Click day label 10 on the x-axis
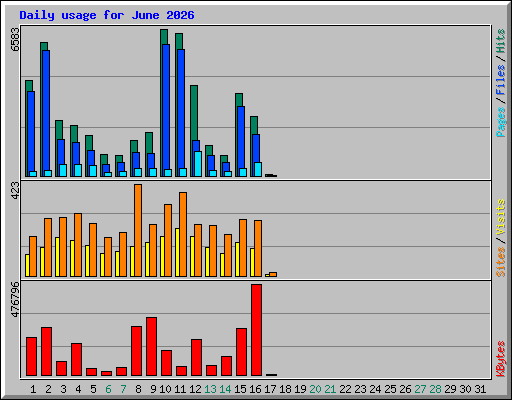Screen dimensions: 512x400 [x=165, y=389]
